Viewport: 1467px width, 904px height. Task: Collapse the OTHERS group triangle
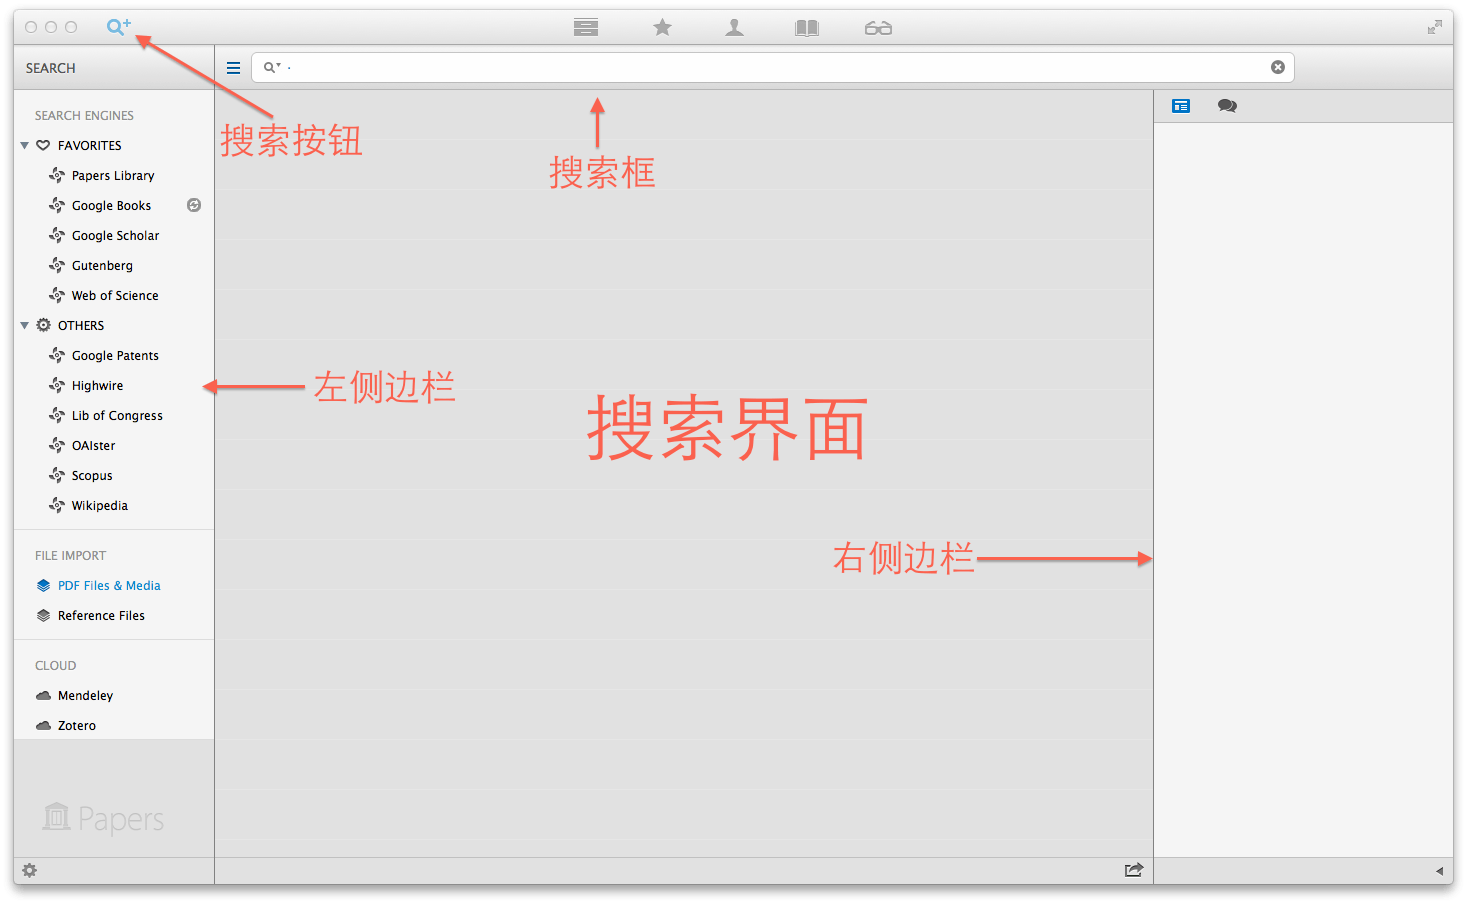pos(25,326)
